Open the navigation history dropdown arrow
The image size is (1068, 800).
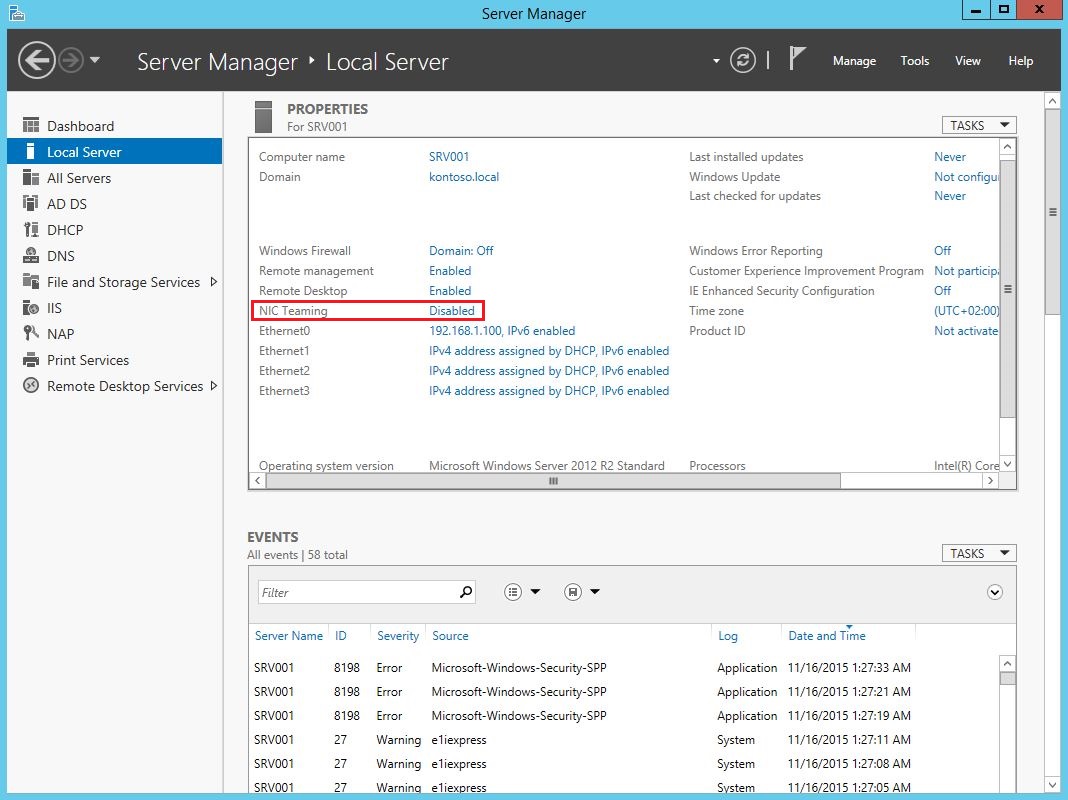click(95, 60)
